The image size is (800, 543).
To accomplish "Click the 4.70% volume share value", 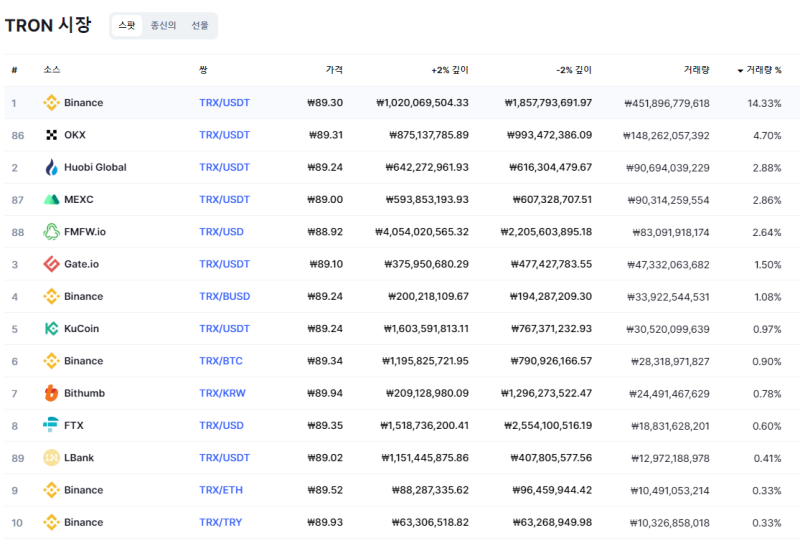I will pos(767,135).
